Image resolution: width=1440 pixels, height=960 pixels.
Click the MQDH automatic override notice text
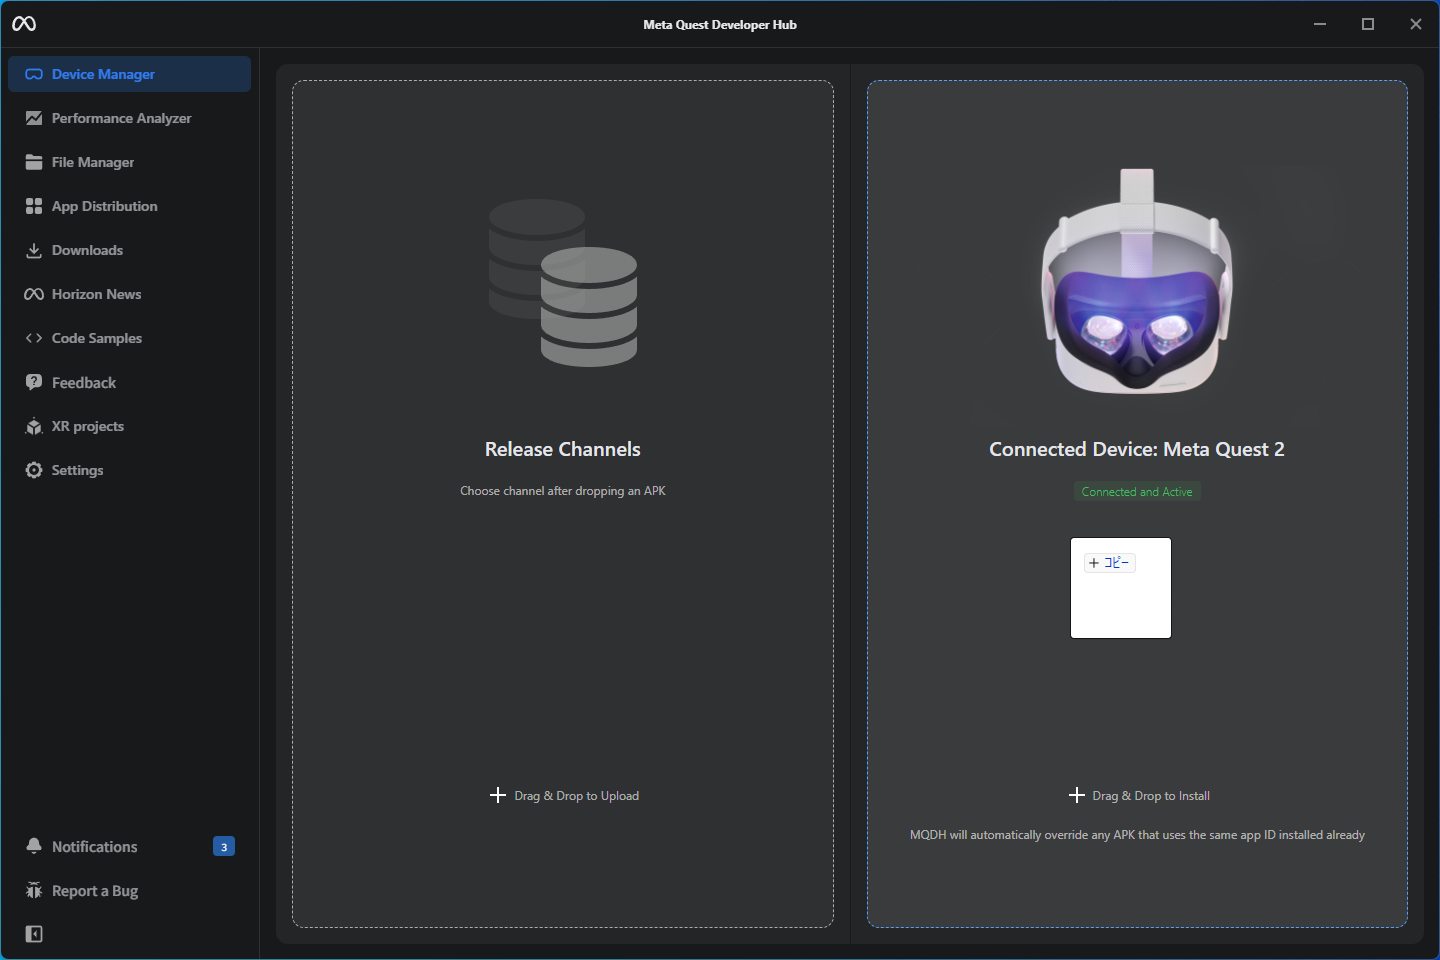[x=1137, y=835]
